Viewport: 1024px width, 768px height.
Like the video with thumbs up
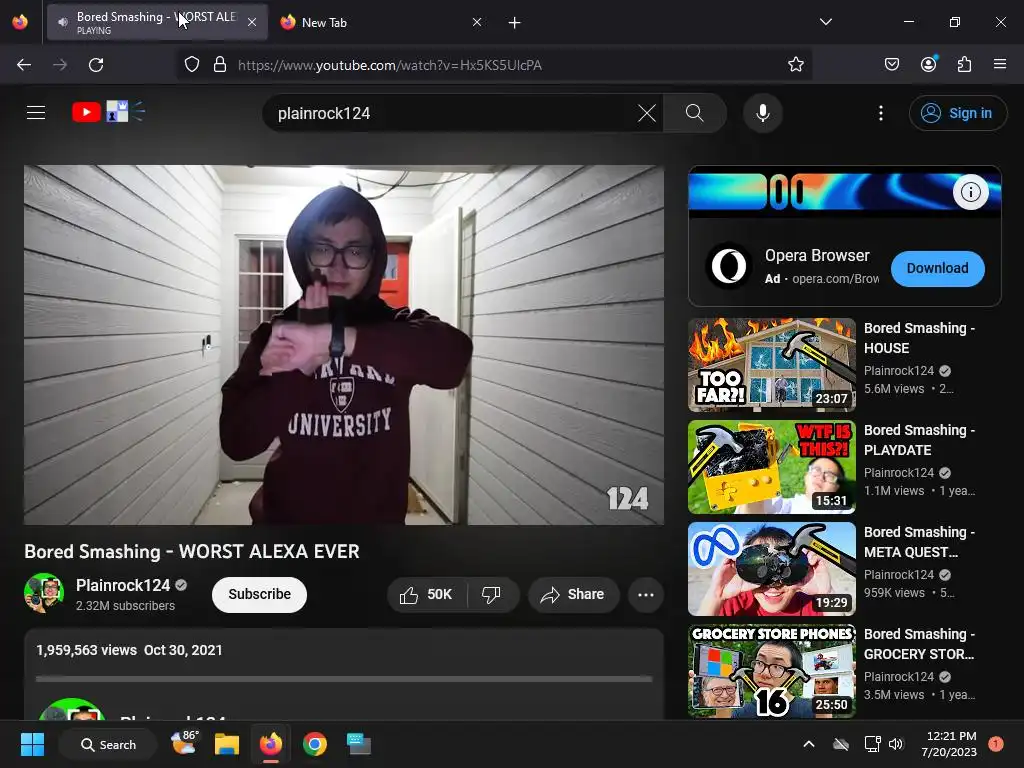(426, 594)
